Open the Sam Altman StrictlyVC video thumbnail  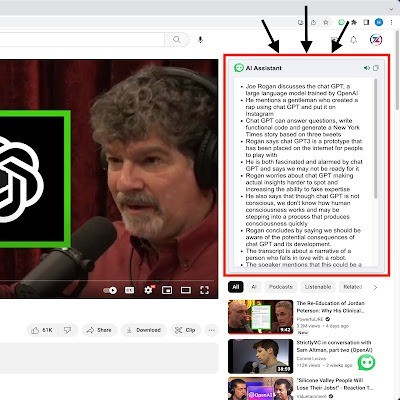260,356
